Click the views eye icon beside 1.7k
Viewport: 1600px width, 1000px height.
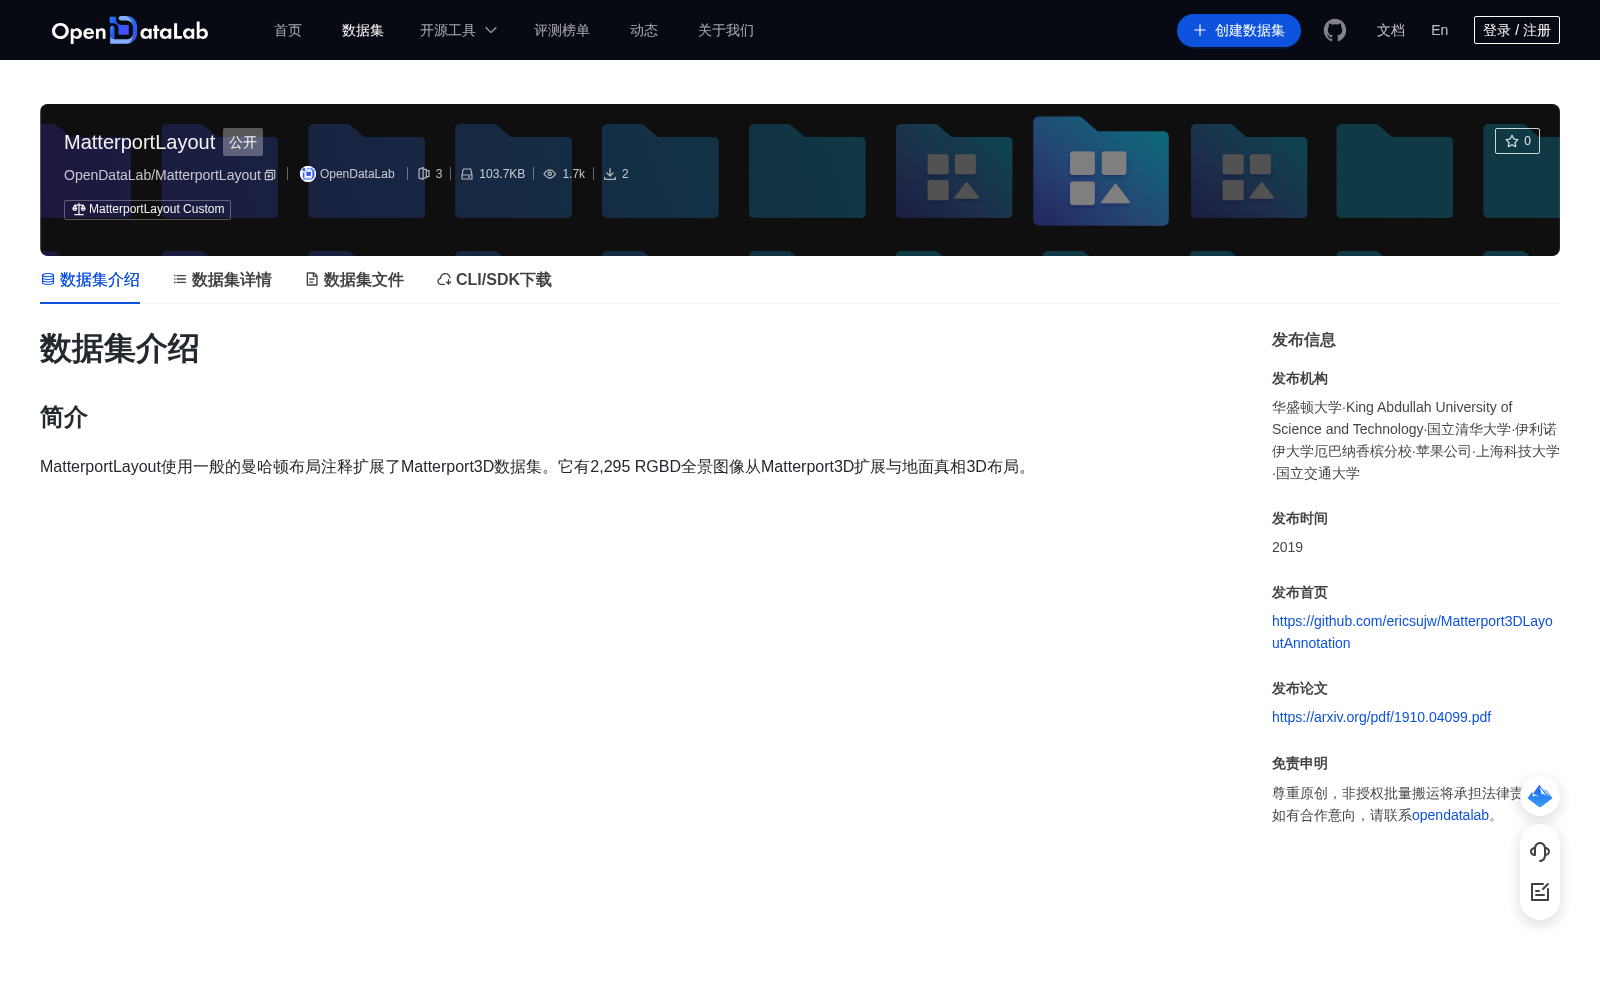point(550,174)
